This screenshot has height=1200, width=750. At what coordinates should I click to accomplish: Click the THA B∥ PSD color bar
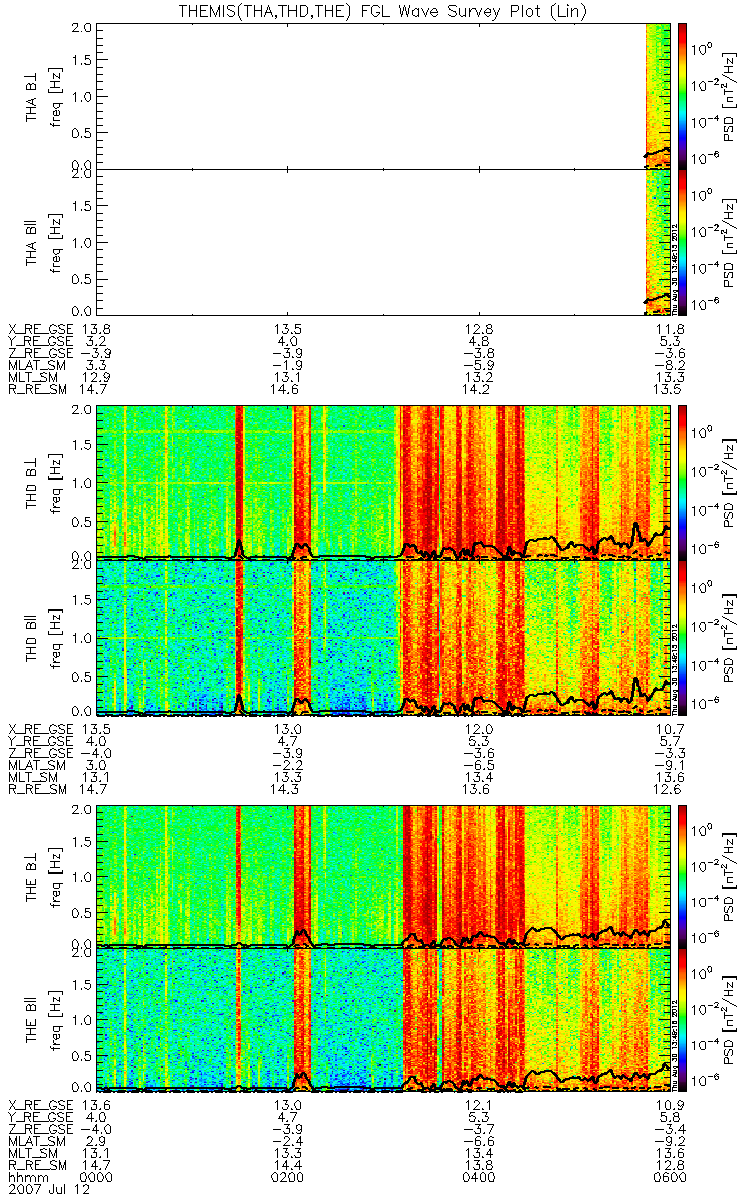(683, 241)
